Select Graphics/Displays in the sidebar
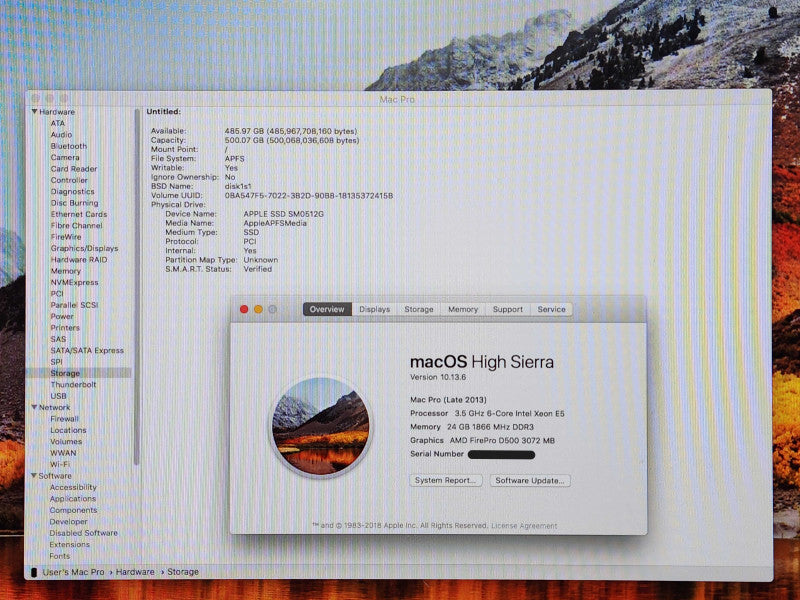This screenshot has height=600, width=800. coord(84,248)
